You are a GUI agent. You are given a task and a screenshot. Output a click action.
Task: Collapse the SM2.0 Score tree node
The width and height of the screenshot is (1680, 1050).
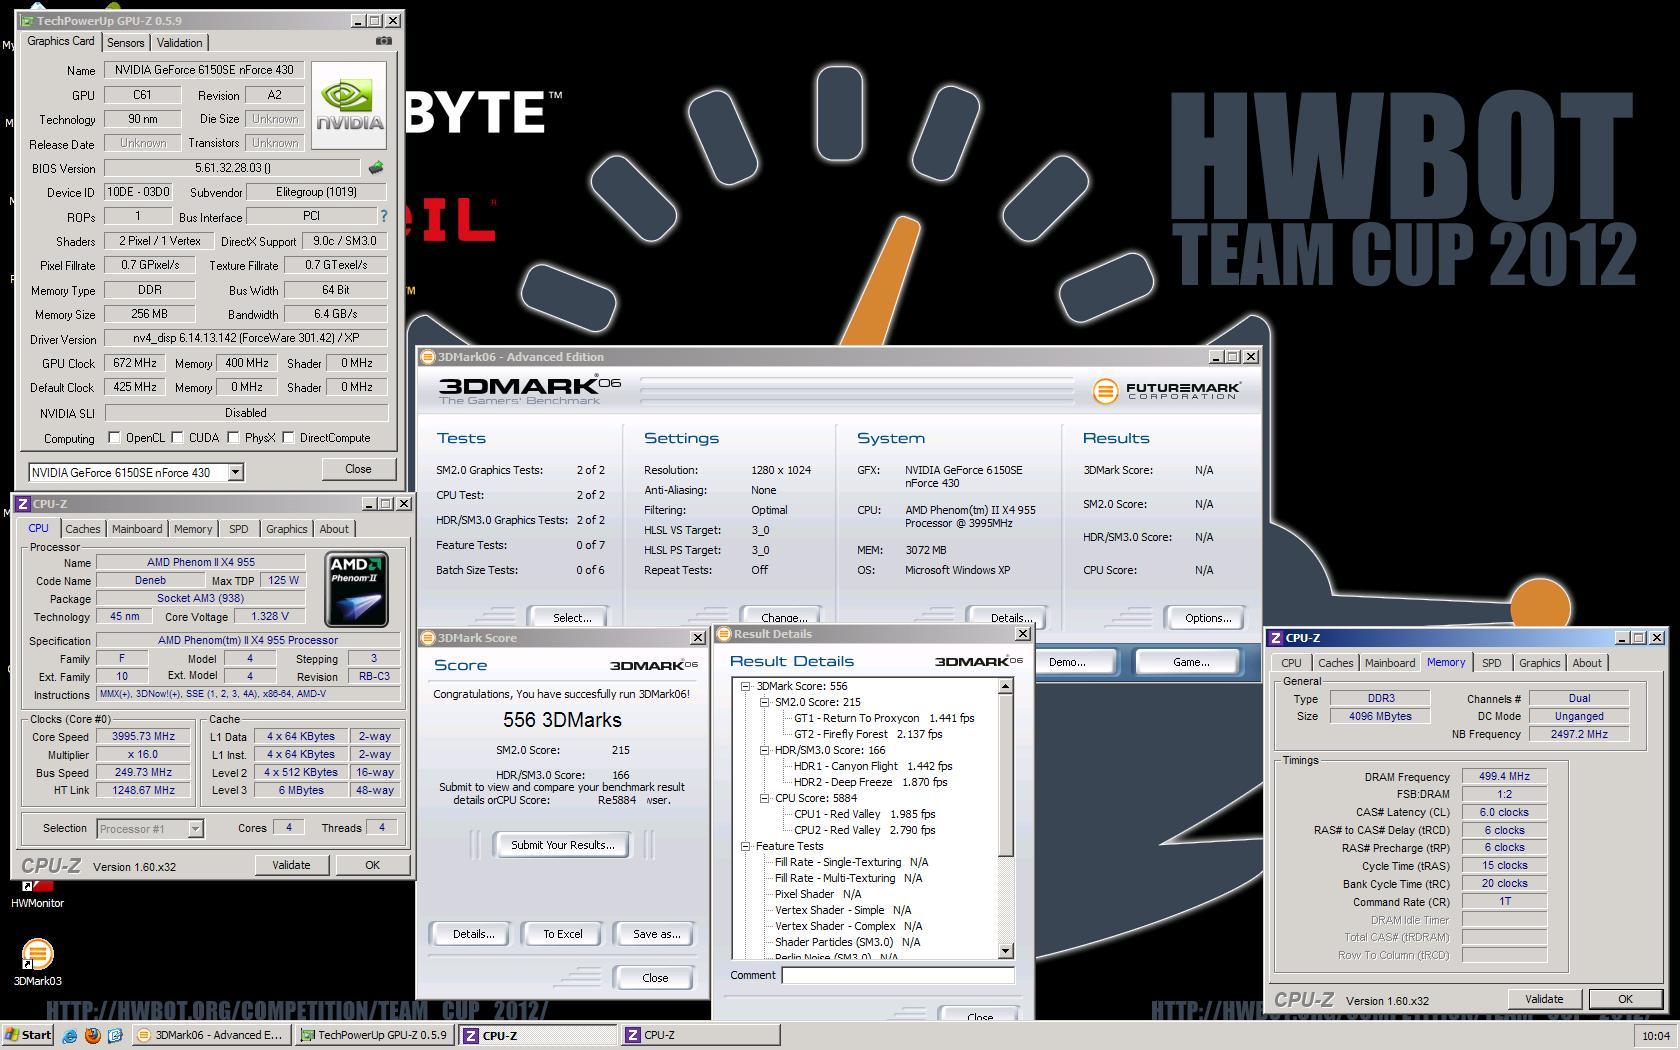point(764,702)
